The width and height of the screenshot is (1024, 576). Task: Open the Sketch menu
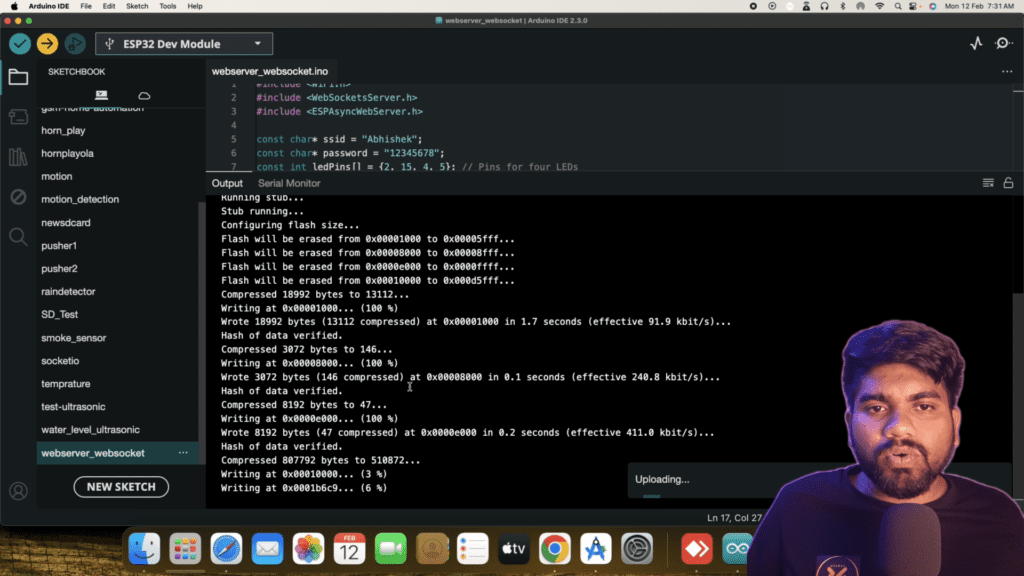point(137,6)
